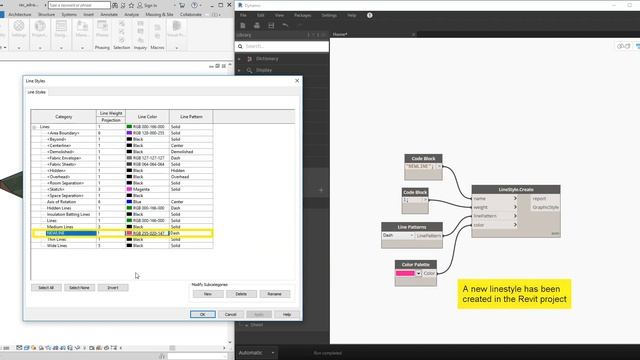Click the Blue color swatch for Axis of Rotation
This screenshot has width=640, height=360.
pyautogui.click(x=129, y=202)
